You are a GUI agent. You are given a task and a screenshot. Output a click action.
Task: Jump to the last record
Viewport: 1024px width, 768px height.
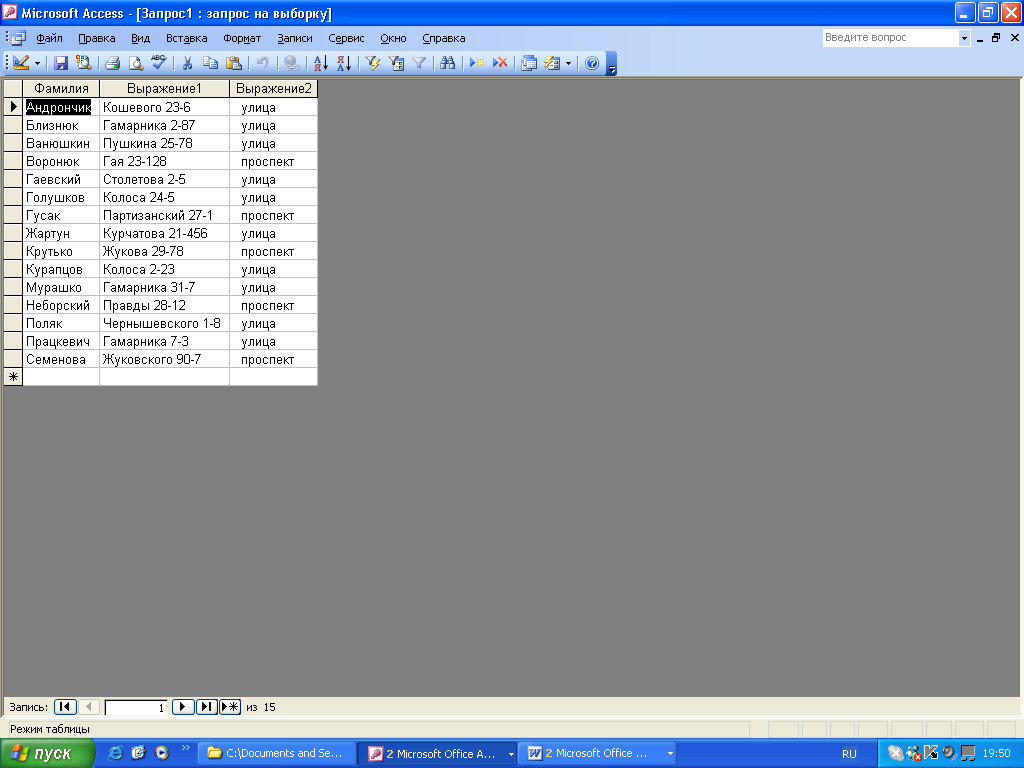(x=206, y=707)
